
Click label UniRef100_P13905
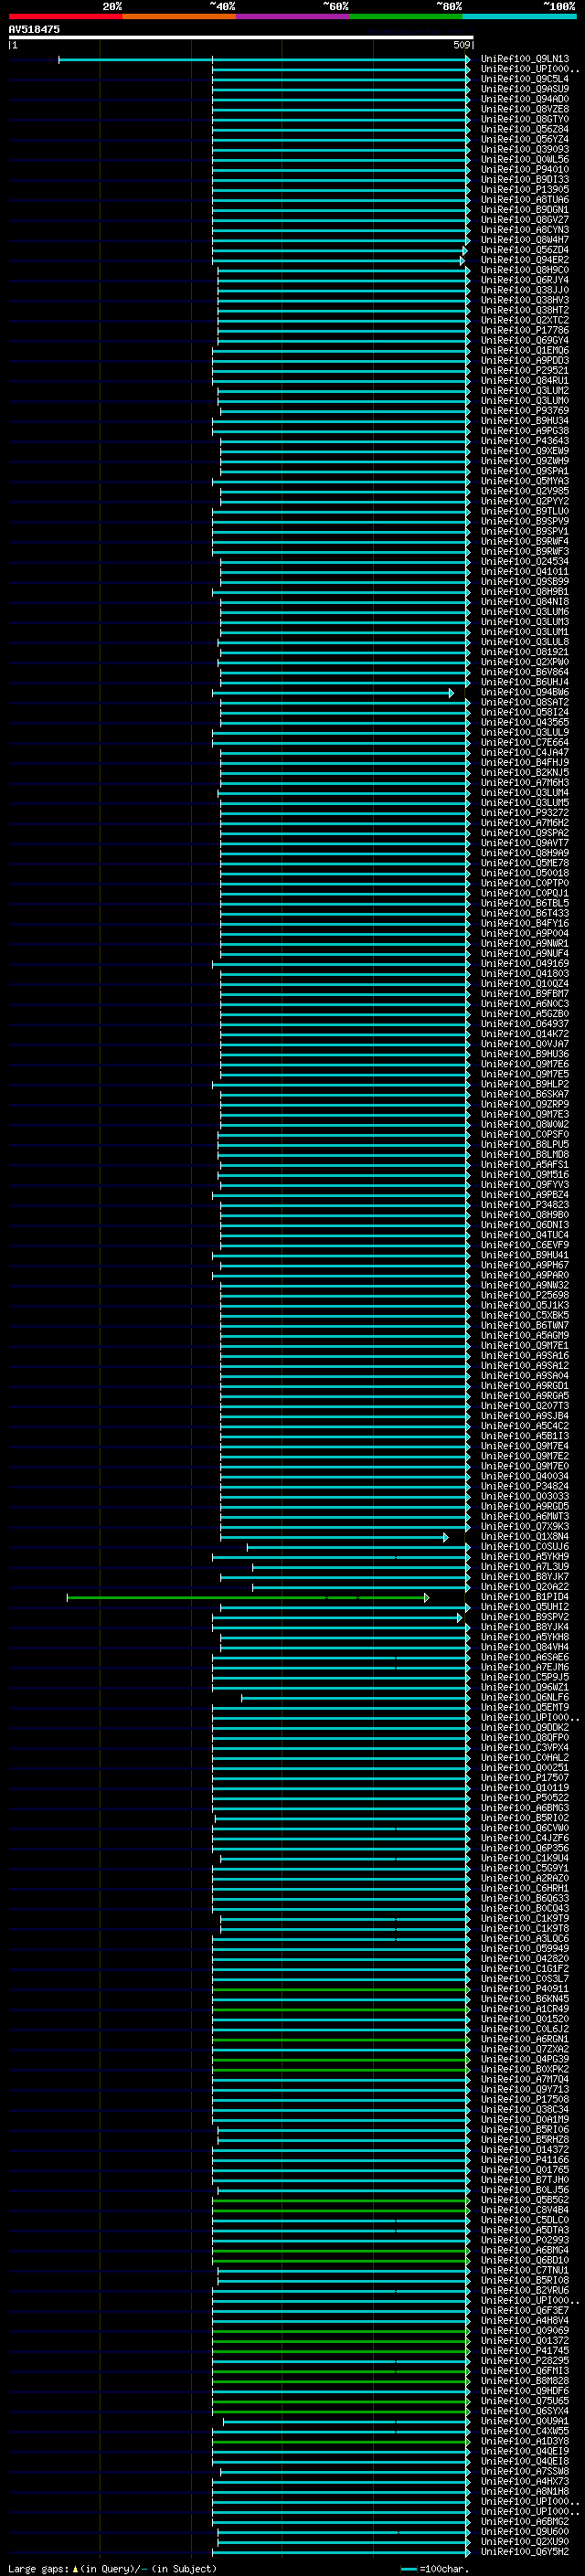point(525,189)
